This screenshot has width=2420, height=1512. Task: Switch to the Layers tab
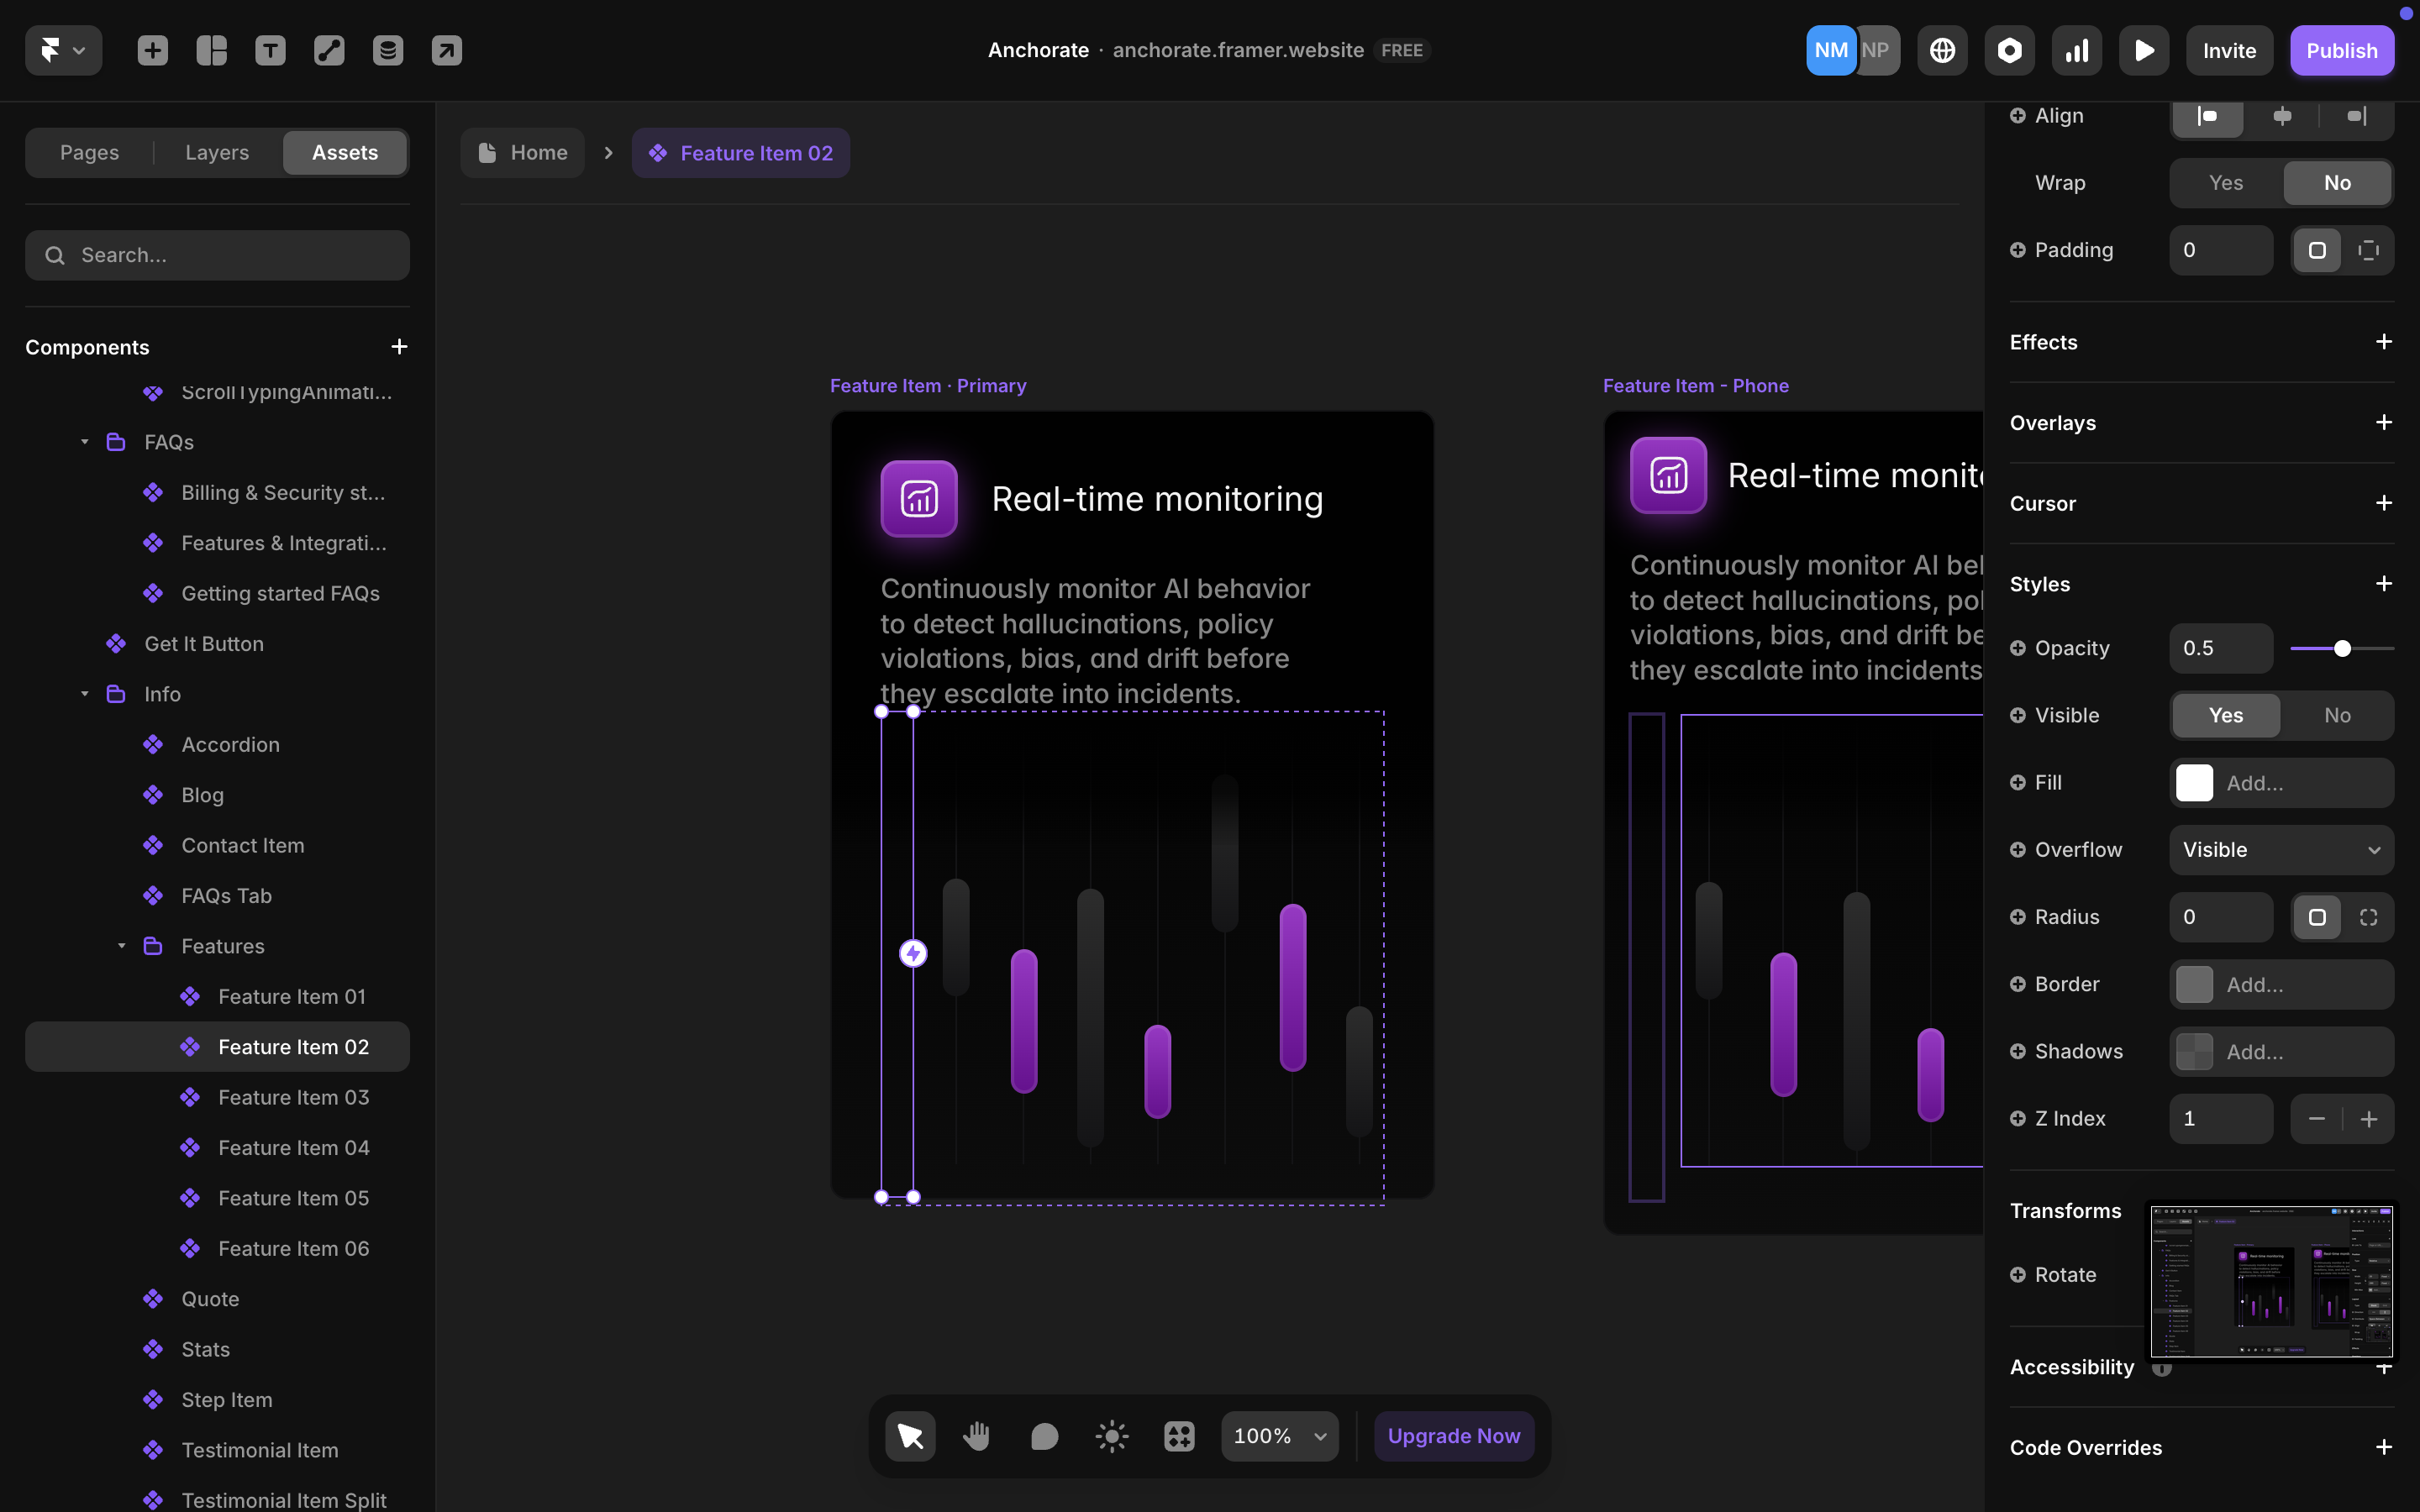click(217, 153)
